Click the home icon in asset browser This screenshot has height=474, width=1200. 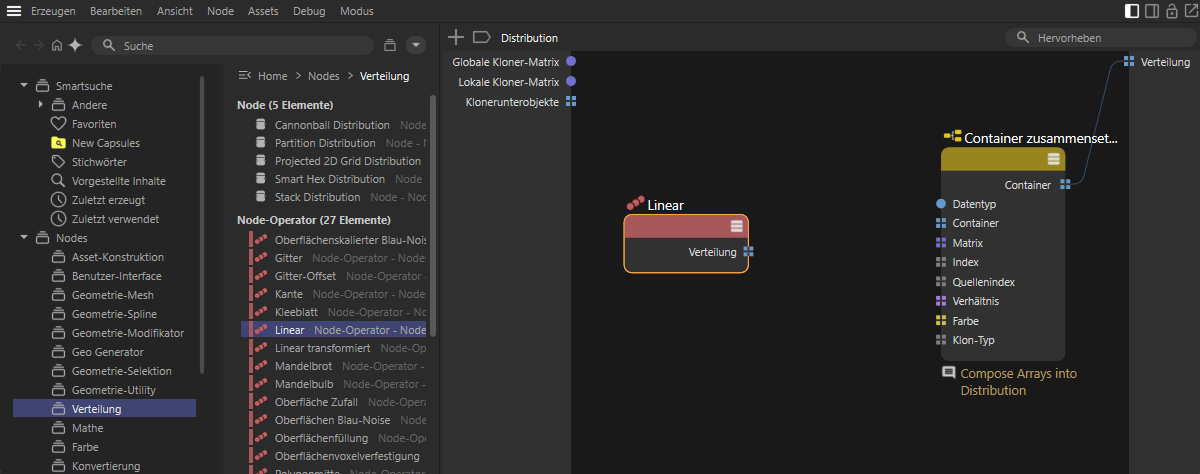tap(57, 45)
